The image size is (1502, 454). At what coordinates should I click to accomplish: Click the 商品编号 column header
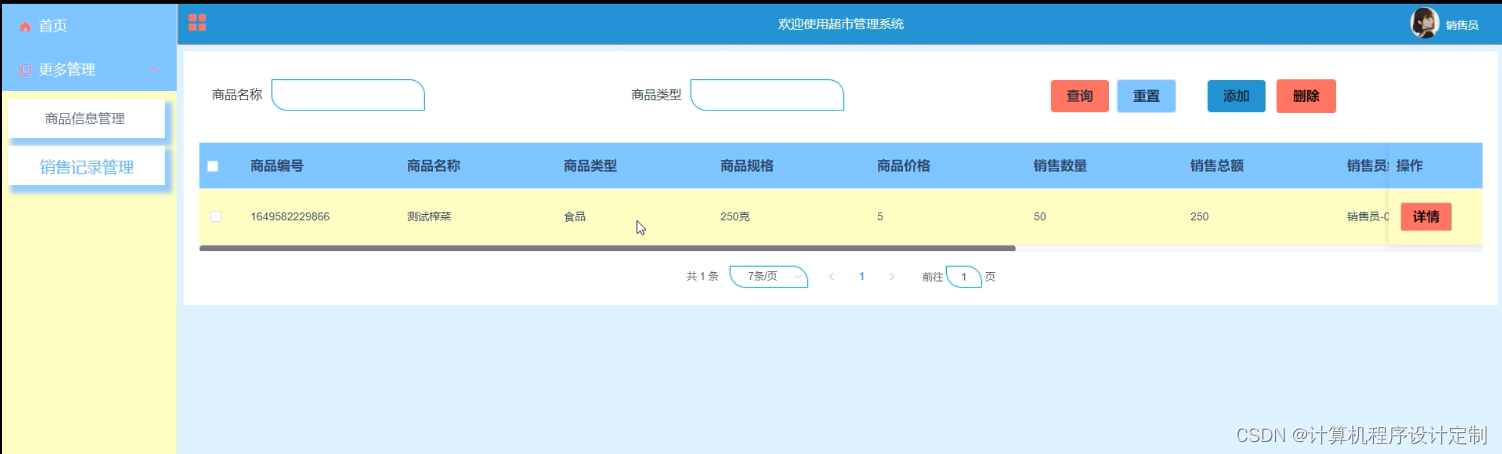277,166
